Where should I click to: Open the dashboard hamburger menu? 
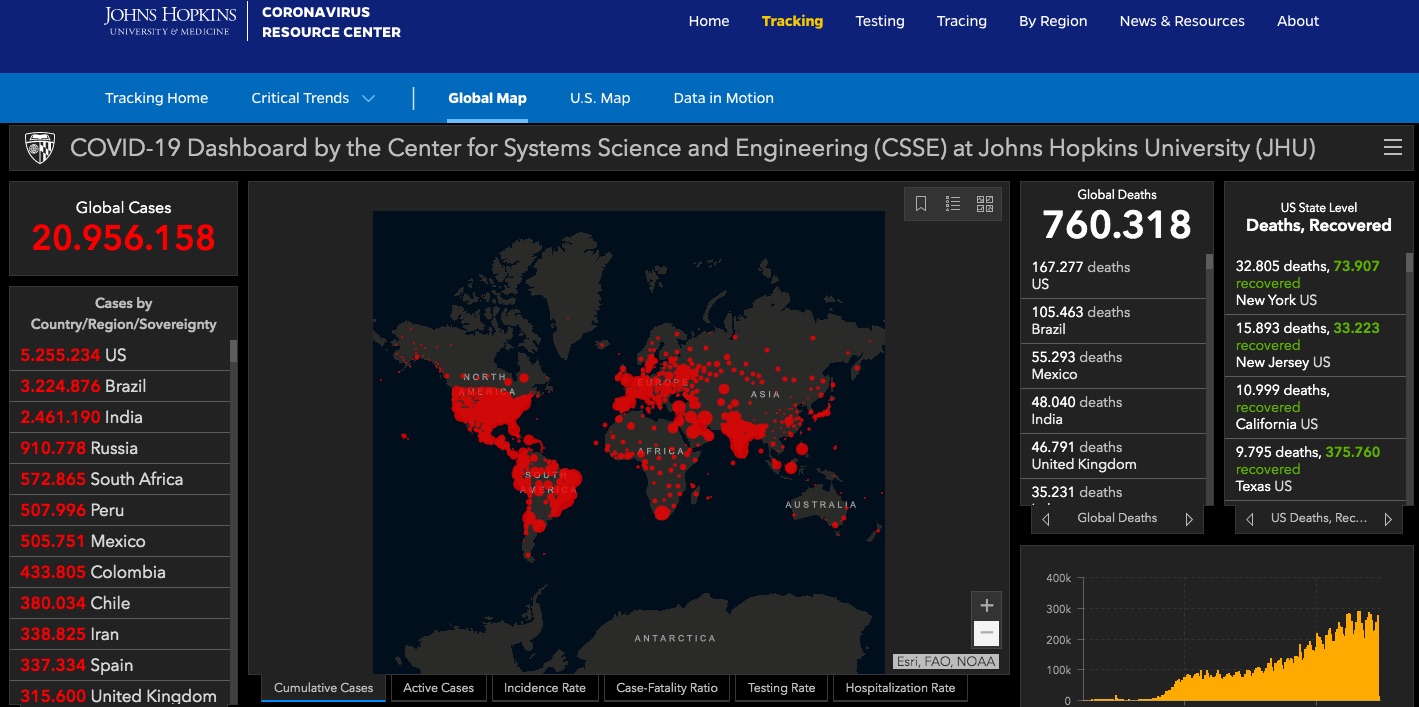click(1392, 148)
